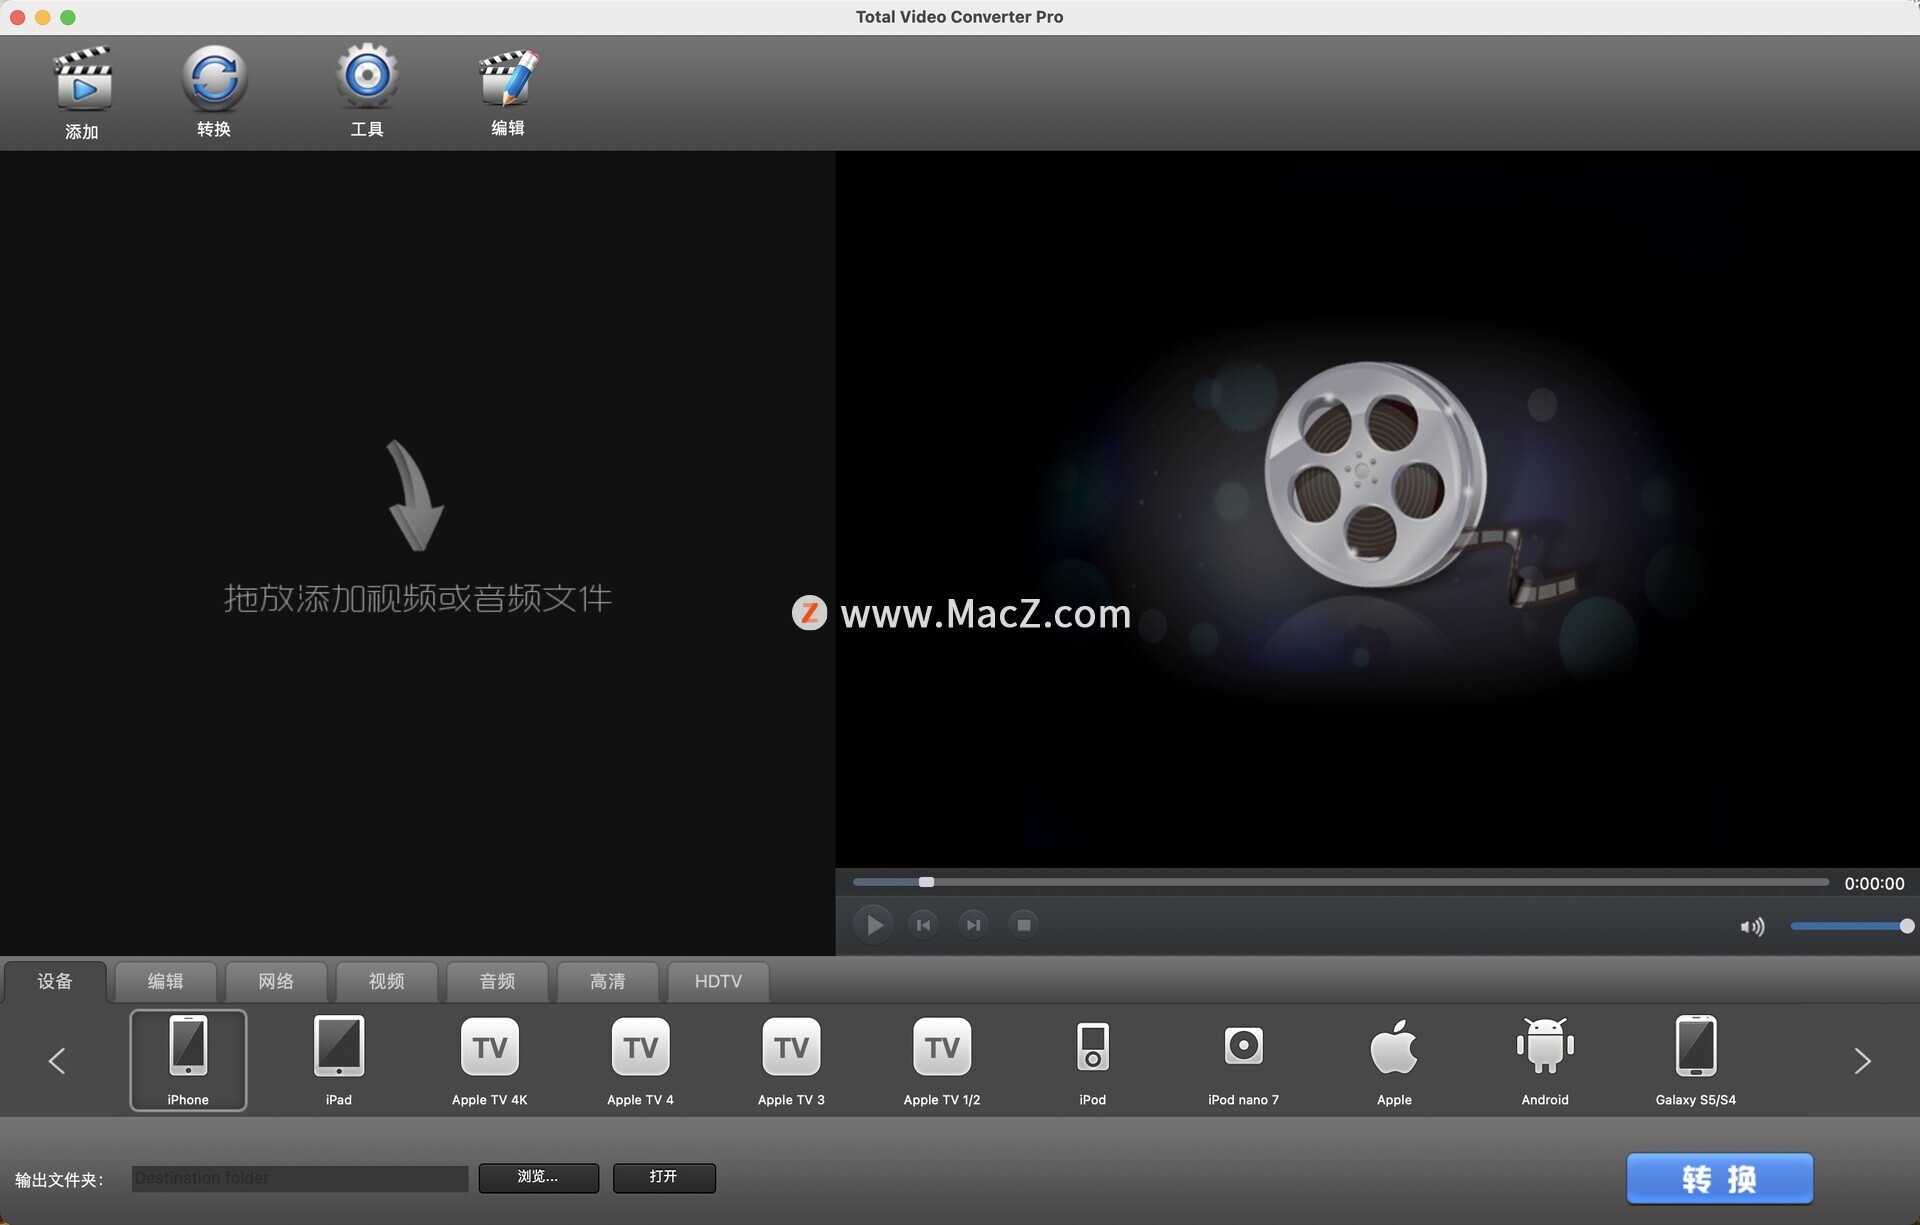This screenshot has height=1225, width=1920.
Task: Click the 打开 open folder button
Action: (664, 1178)
